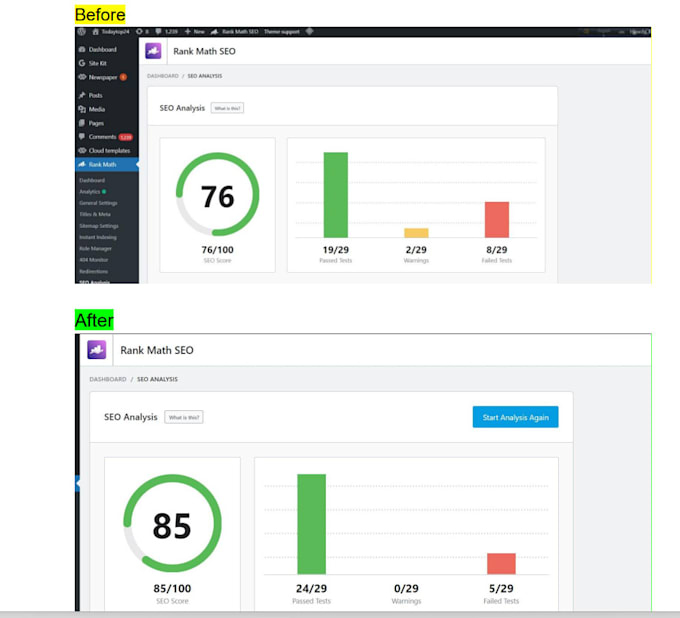Click the red Failed Tests bar above 5/29
The height and width of the screenshot is (618, 680).
coord(501,564)
